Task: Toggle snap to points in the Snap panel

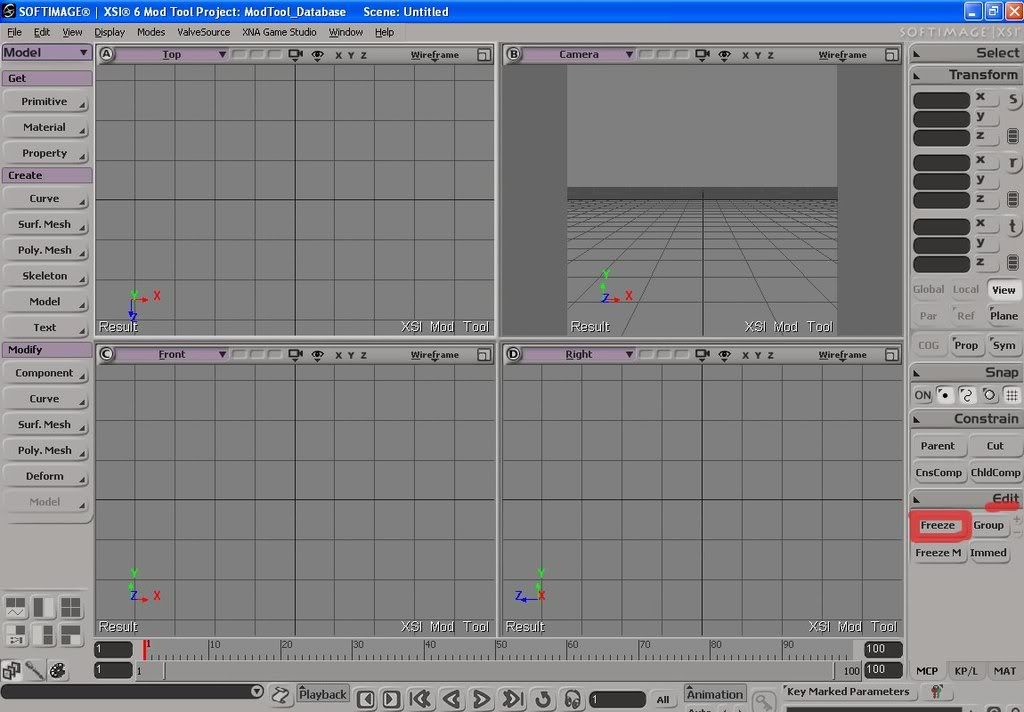Action: click(944, 395)
